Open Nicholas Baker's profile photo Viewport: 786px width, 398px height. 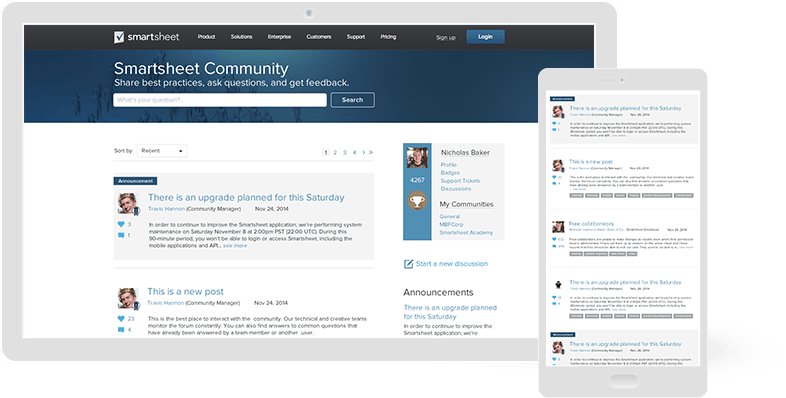(x=417, y=158)
